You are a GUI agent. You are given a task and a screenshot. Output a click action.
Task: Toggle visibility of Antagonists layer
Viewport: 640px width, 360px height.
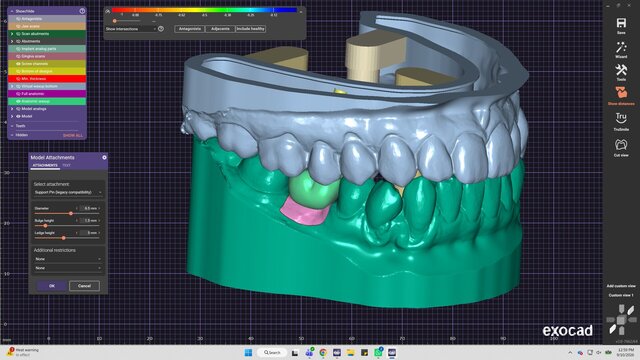[x=18, y=19]
